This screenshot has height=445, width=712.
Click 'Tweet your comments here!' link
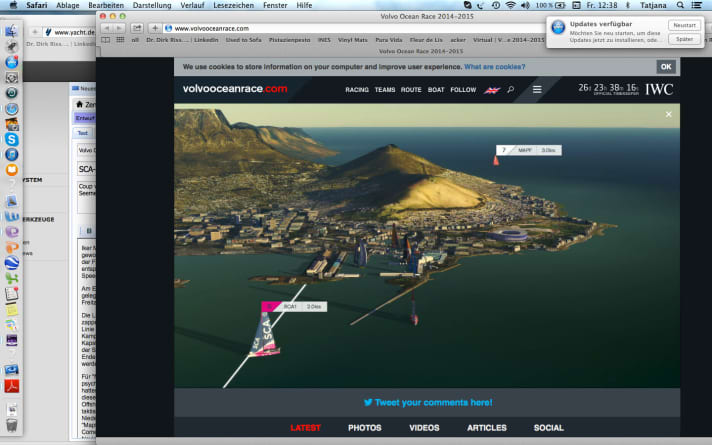point(433,402)
